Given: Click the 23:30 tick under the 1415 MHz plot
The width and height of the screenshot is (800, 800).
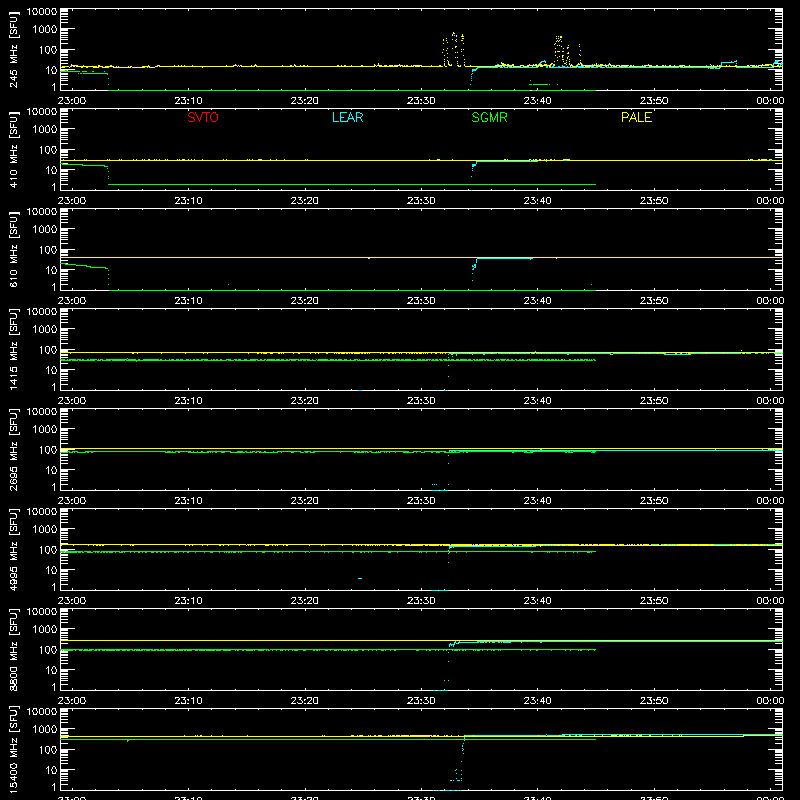Looking at the screenshot, I should [421, 401].
